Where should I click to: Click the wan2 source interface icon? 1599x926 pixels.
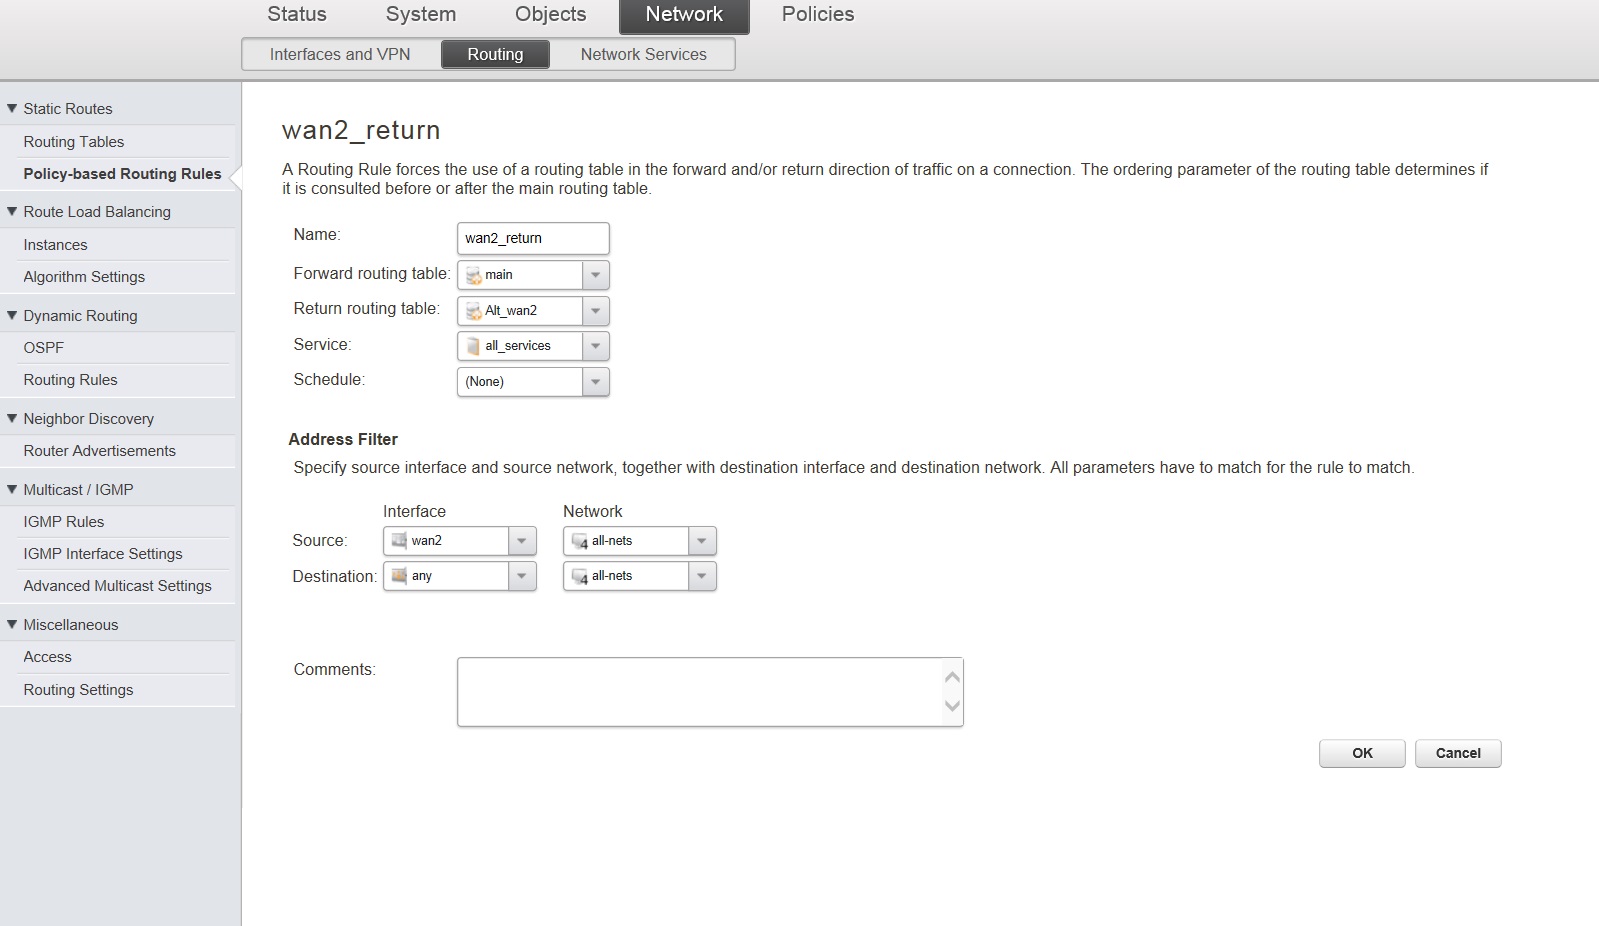pyautogui.click(x=399, y=541)
